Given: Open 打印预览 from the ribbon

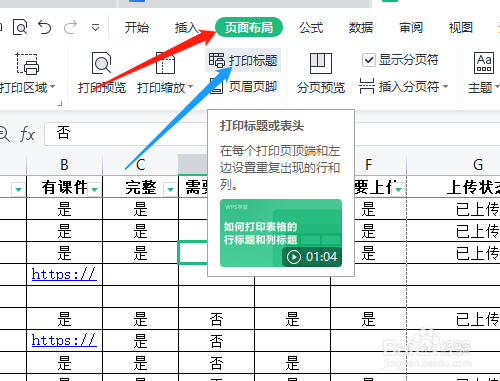Looking at the screenshot, I should [x=102, y=73].
